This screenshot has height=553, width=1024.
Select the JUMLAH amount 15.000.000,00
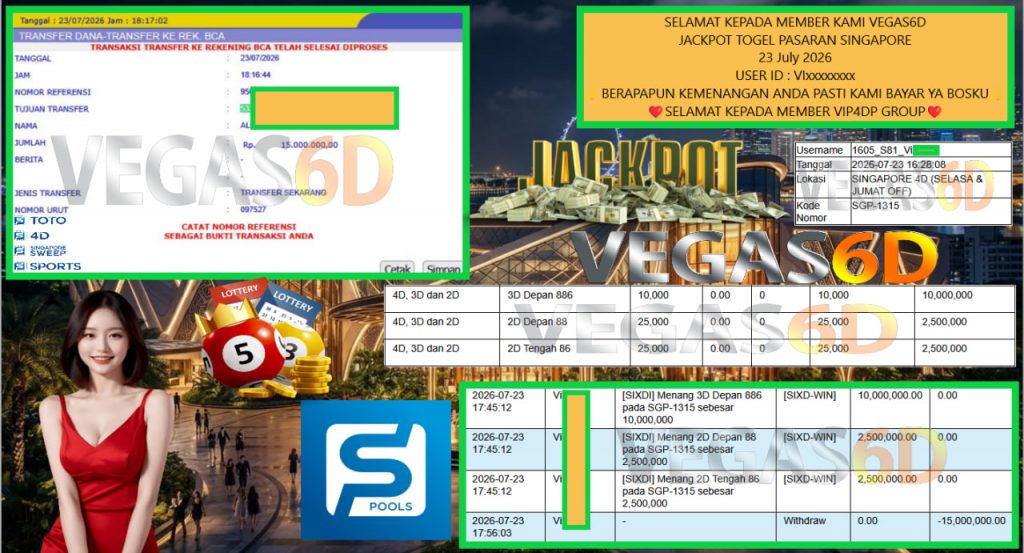point(309,145)
